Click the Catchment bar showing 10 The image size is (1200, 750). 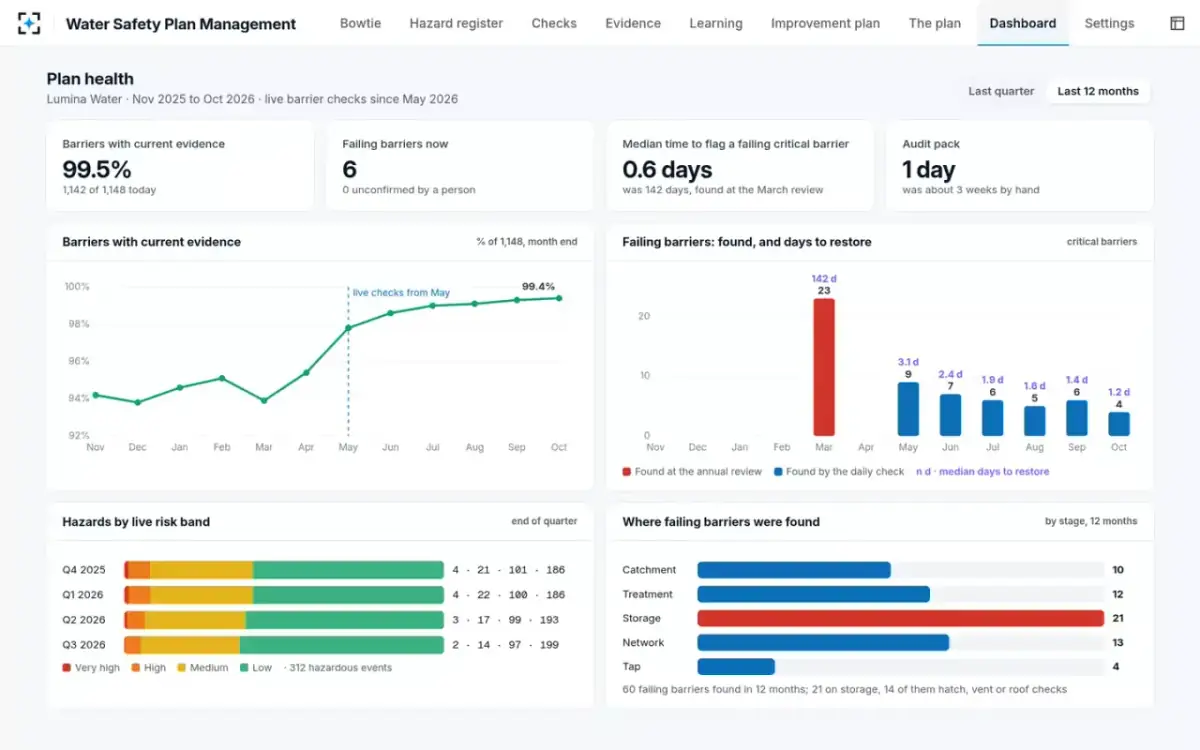click(794, 570)
